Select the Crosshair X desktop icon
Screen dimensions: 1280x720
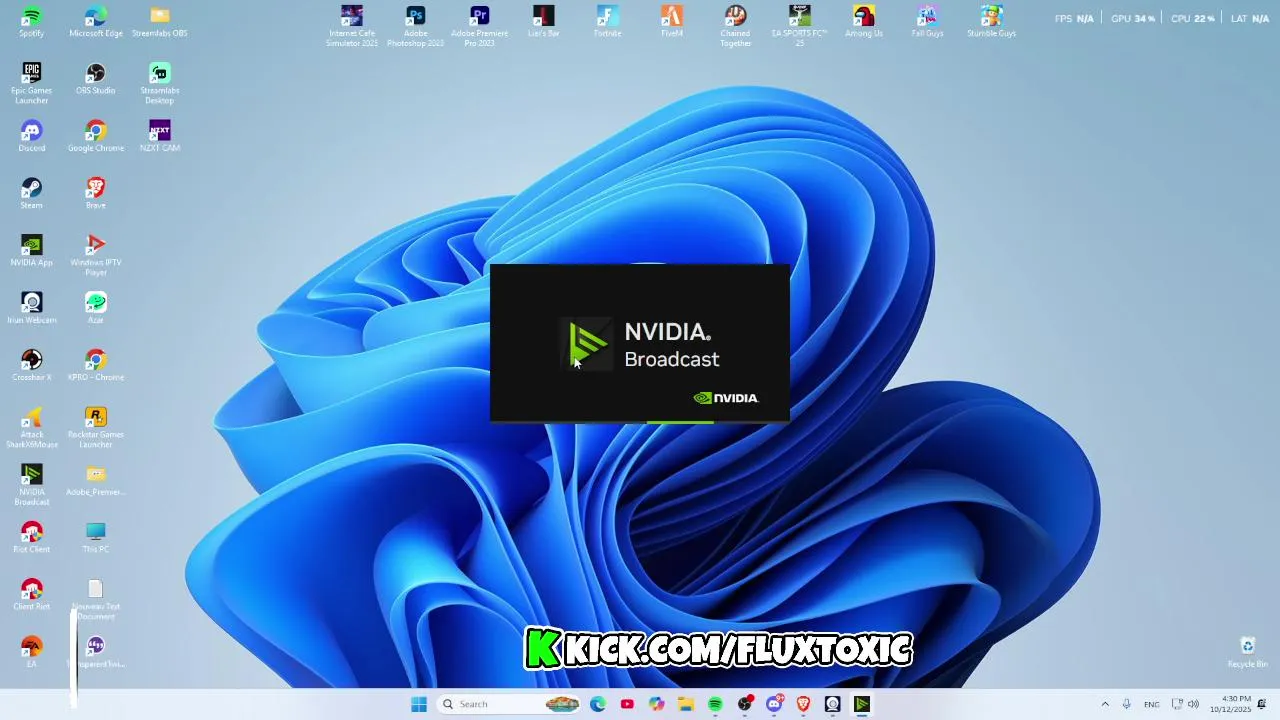(31, 366)
